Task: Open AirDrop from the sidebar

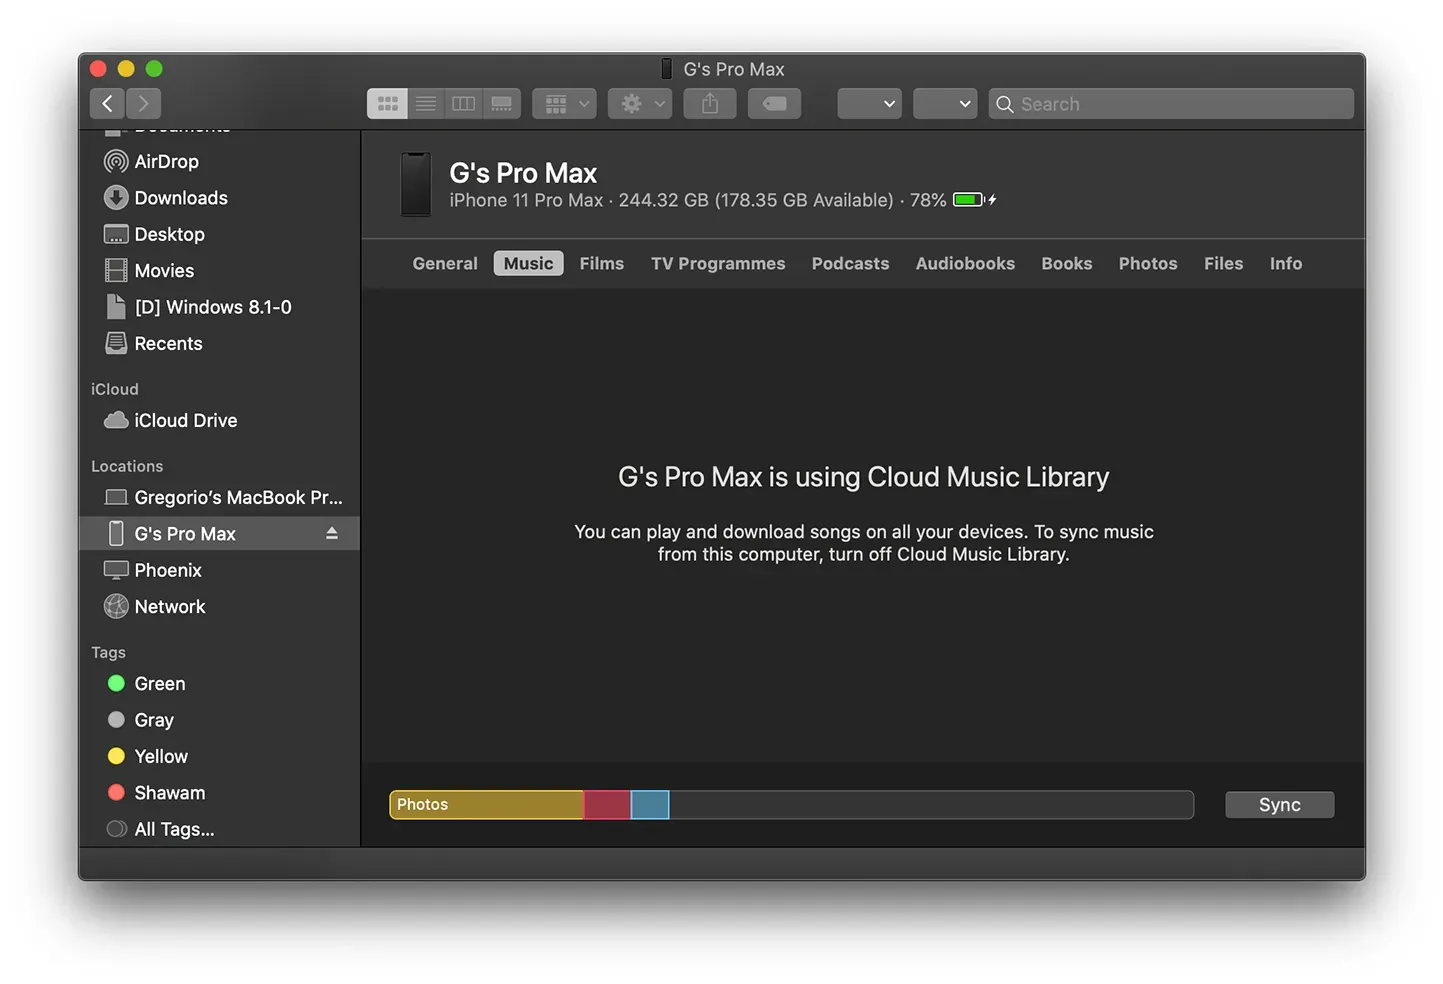Action: tap(167, 161)
